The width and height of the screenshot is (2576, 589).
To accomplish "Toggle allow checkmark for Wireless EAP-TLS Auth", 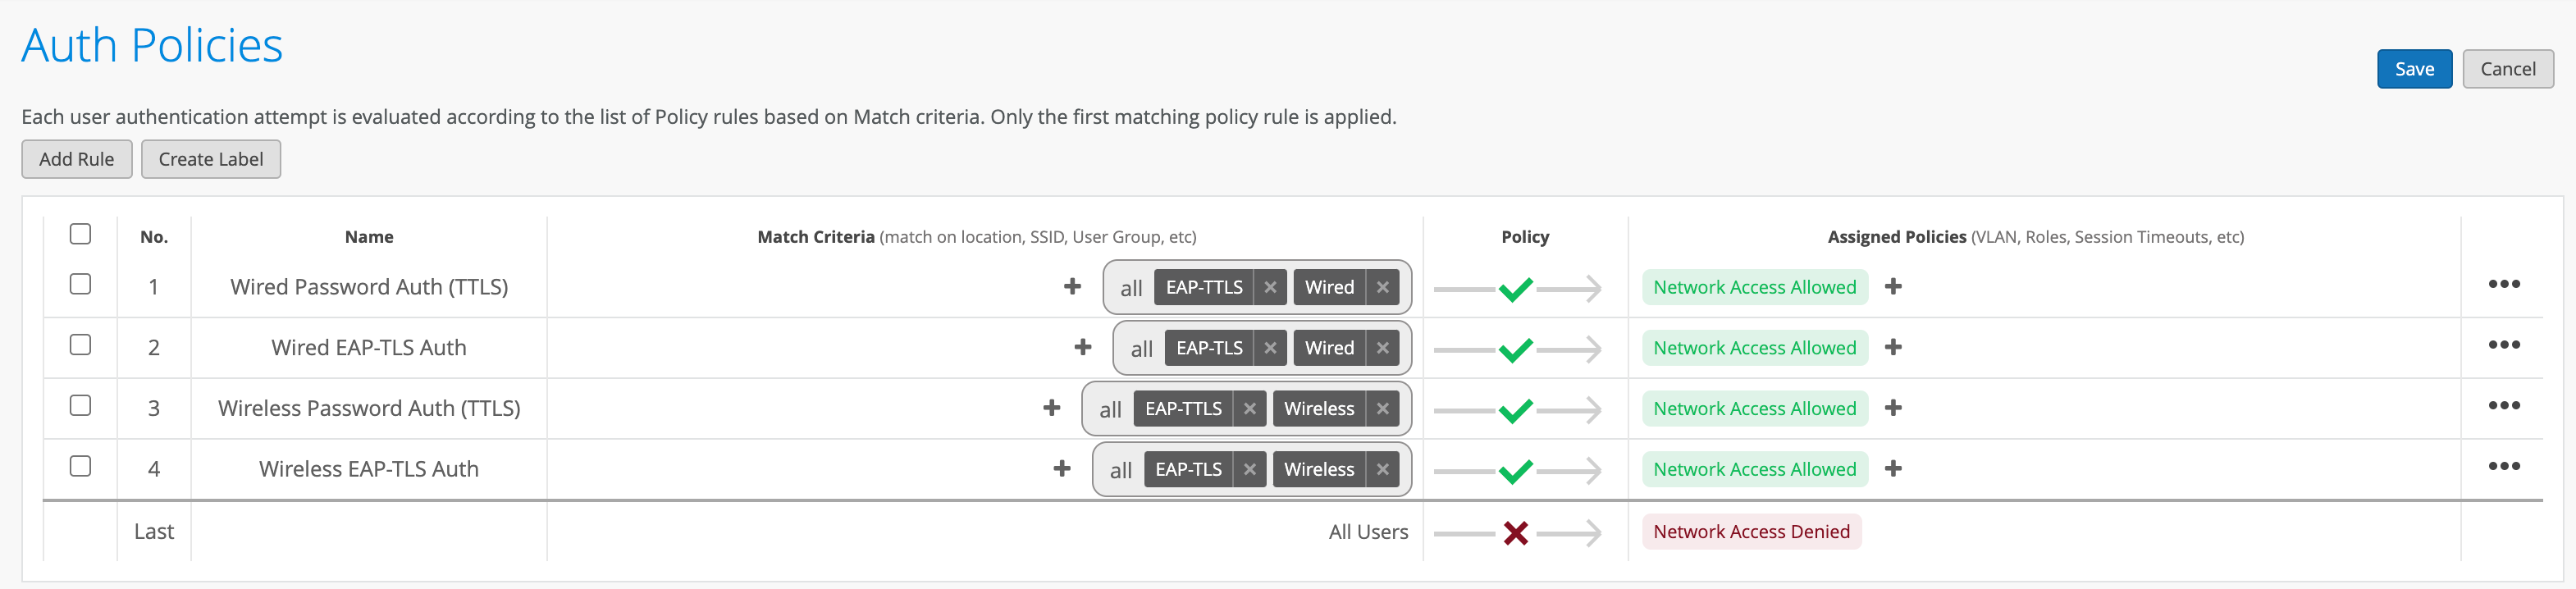I will click(1515, 471).
